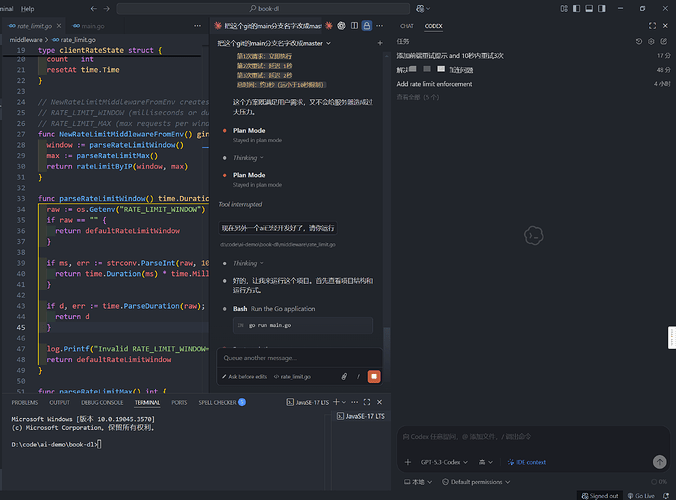Open the Customize Layout icon
676x500 pixels.
click(x=564, y=9)
